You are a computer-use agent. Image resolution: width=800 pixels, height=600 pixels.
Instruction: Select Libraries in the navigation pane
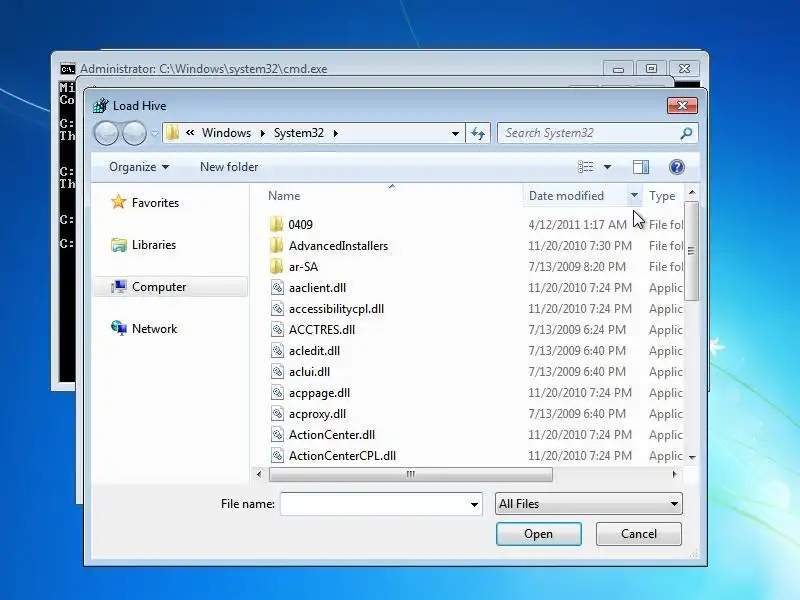click(154, 245)
